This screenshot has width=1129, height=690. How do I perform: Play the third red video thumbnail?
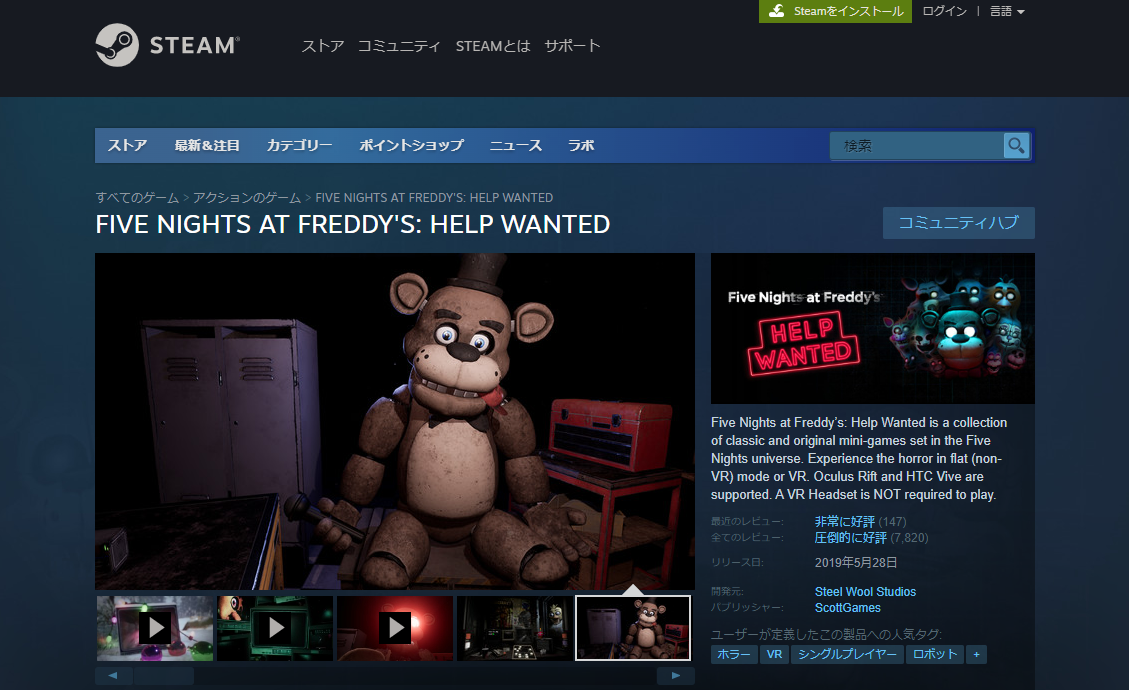pyautogui.click(x=395, y=628)
